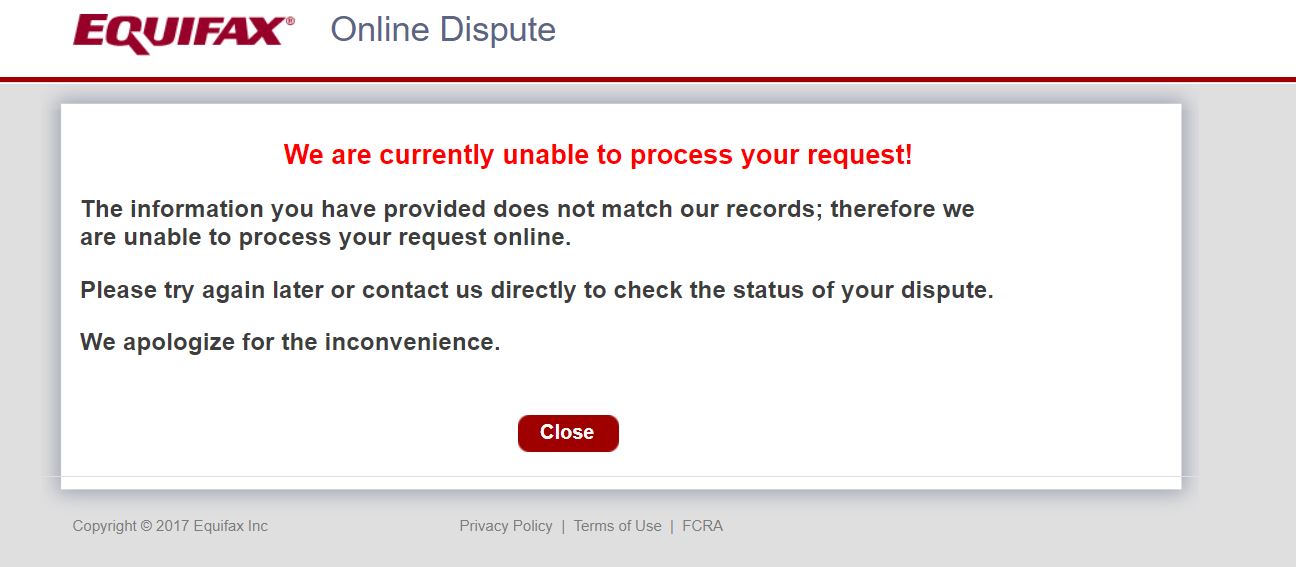The width and height of the screenshot is (1296, 567).
Task: Click the Please try again later sentence
Action: pyautogui.click(x=536, y=291)
